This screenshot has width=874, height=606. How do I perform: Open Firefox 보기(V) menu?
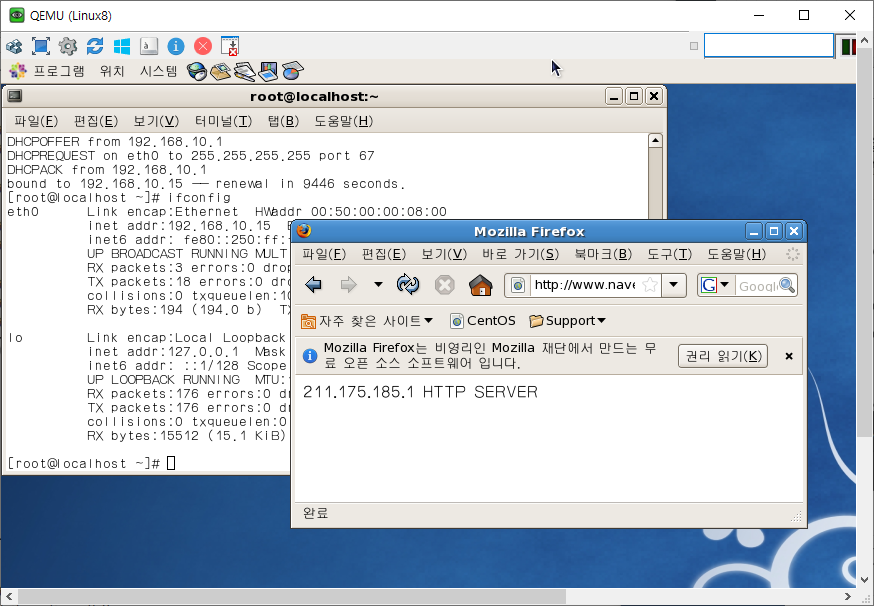click(444, 254)
